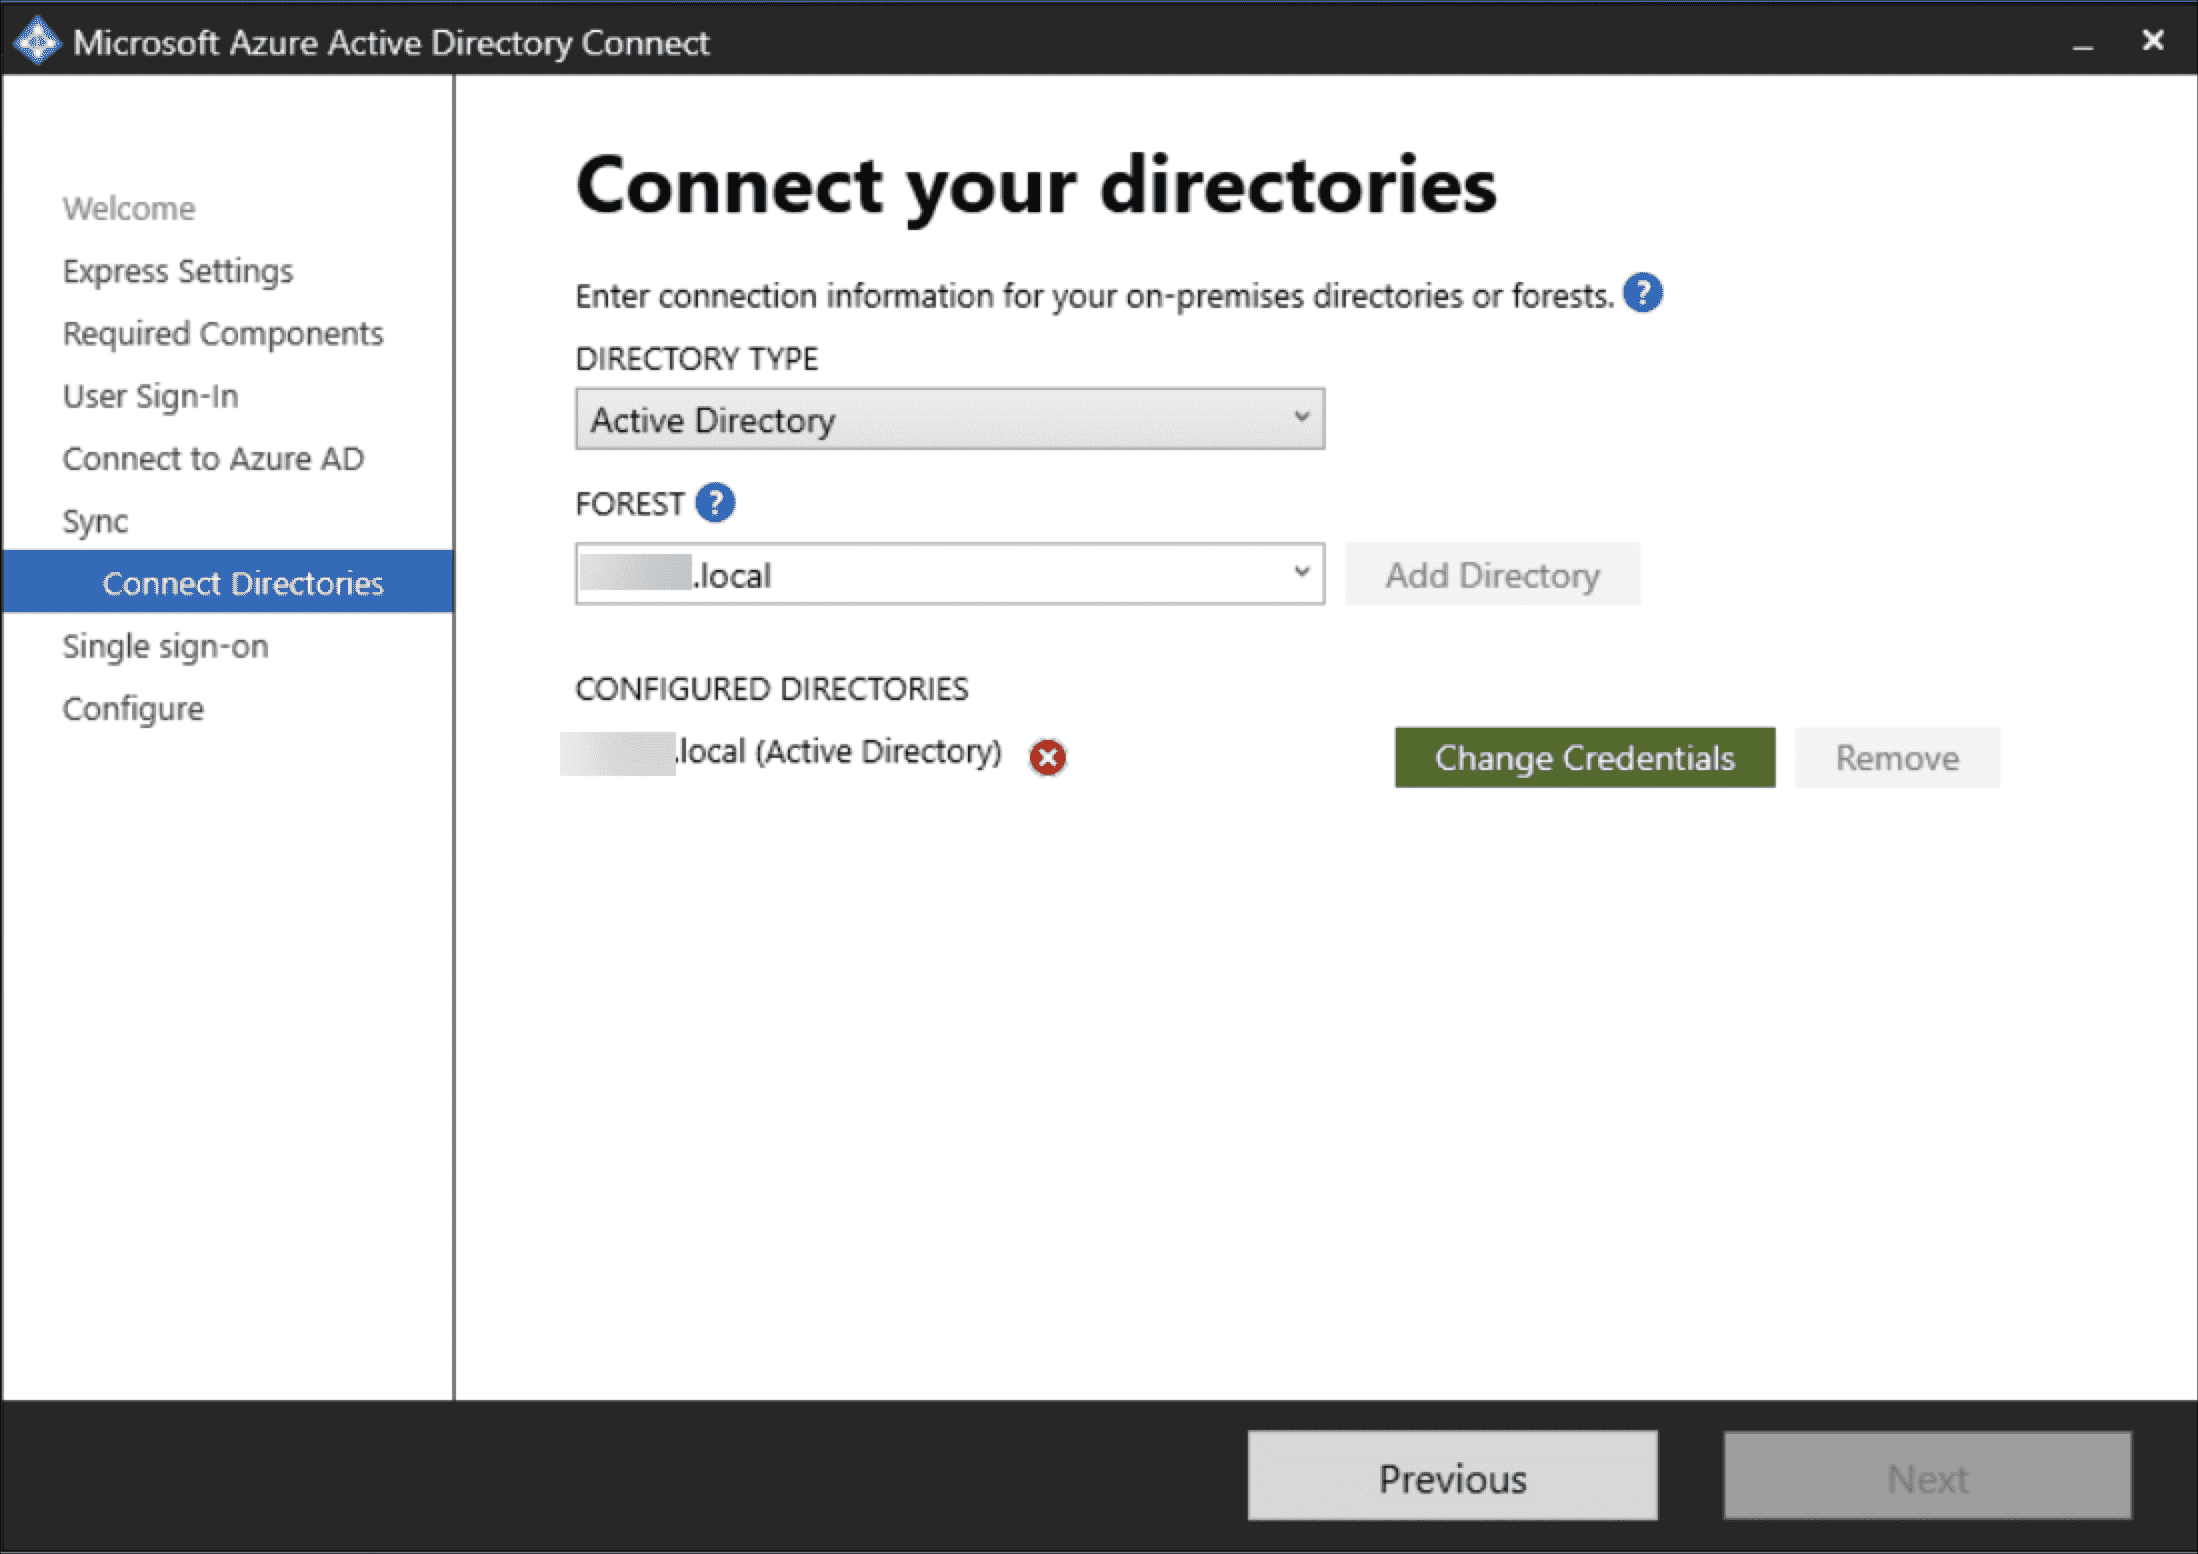Go back with the Previous button

(1451, 1477)
